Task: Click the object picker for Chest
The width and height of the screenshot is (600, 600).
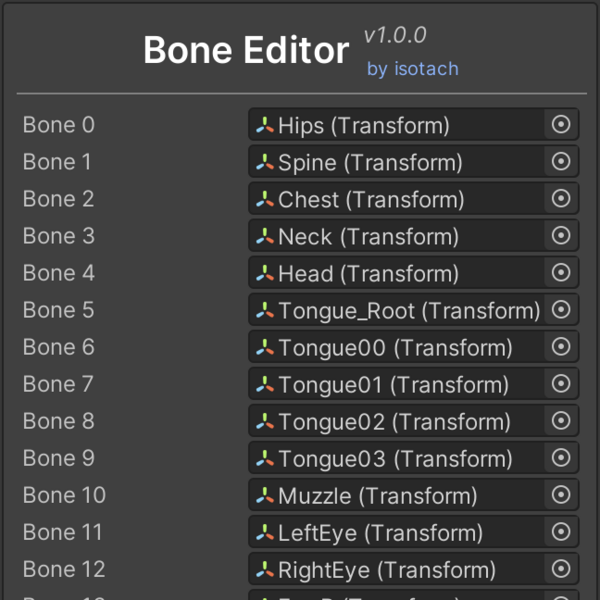Action: [561, 199]
